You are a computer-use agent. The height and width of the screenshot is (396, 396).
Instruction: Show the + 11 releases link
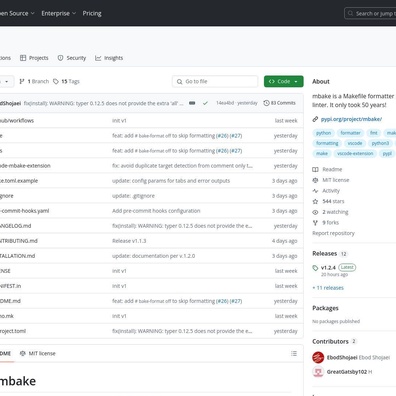point(328,288)
